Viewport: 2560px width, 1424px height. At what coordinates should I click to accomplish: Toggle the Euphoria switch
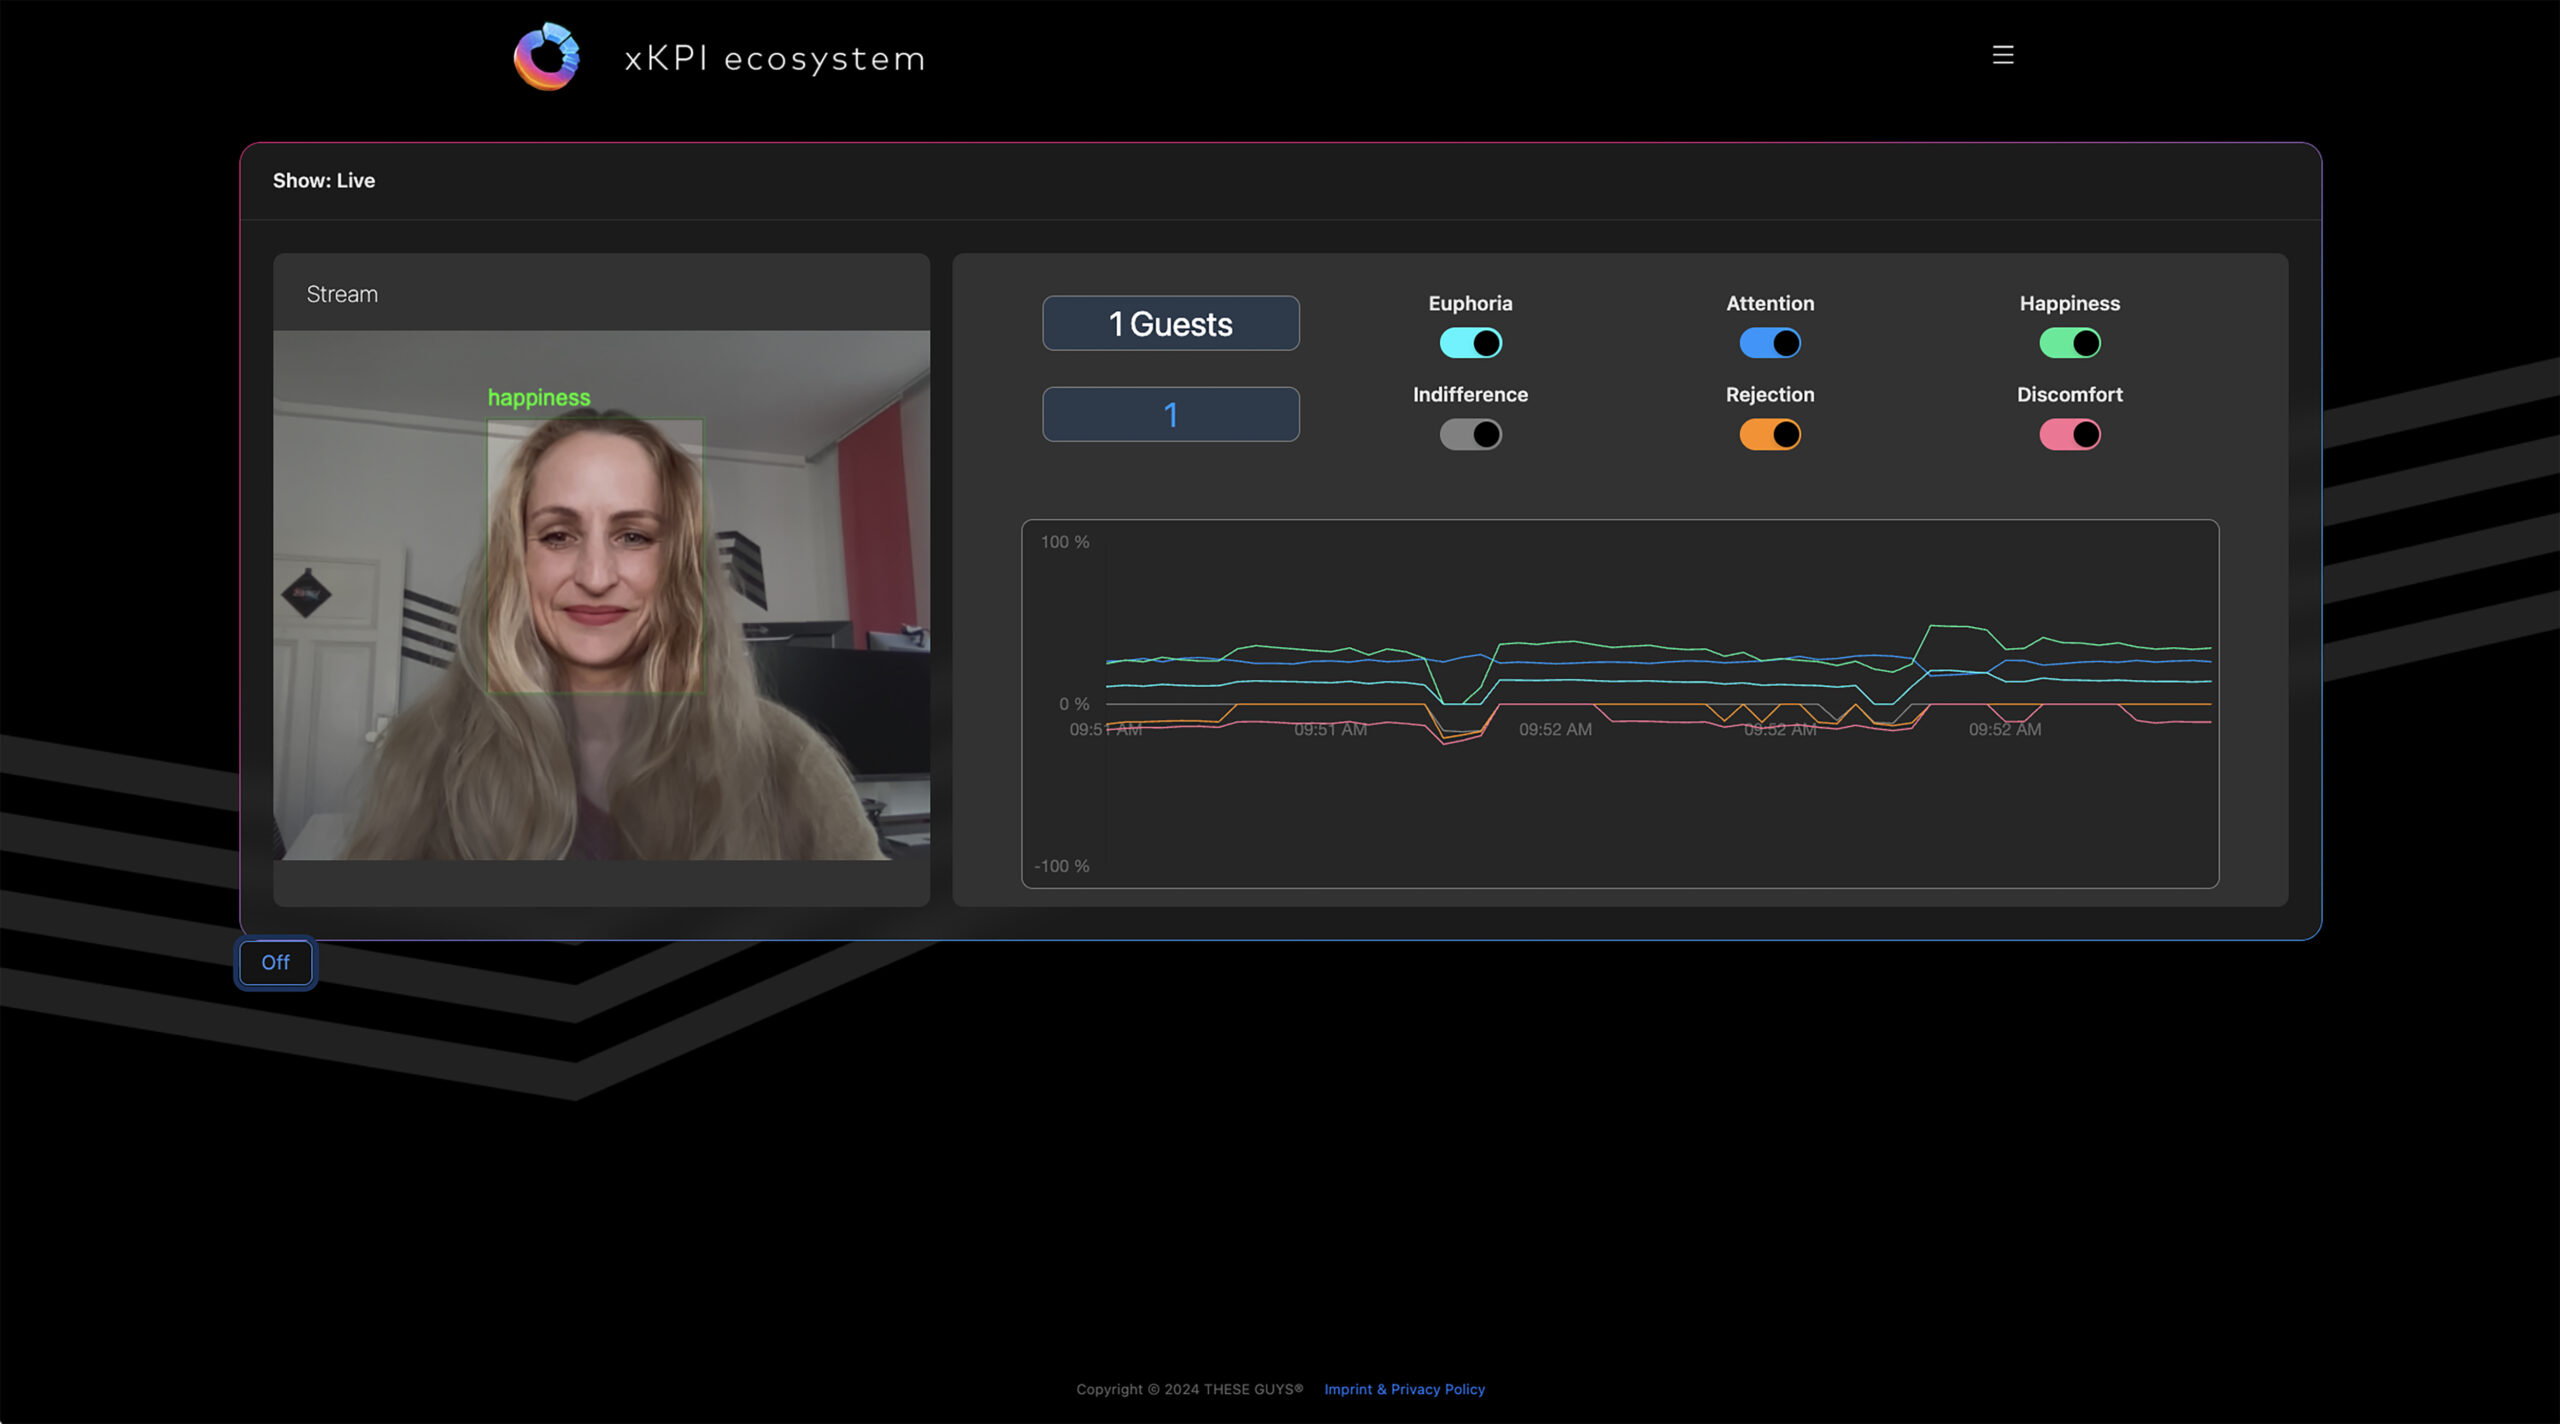[x=1470, y=343]
